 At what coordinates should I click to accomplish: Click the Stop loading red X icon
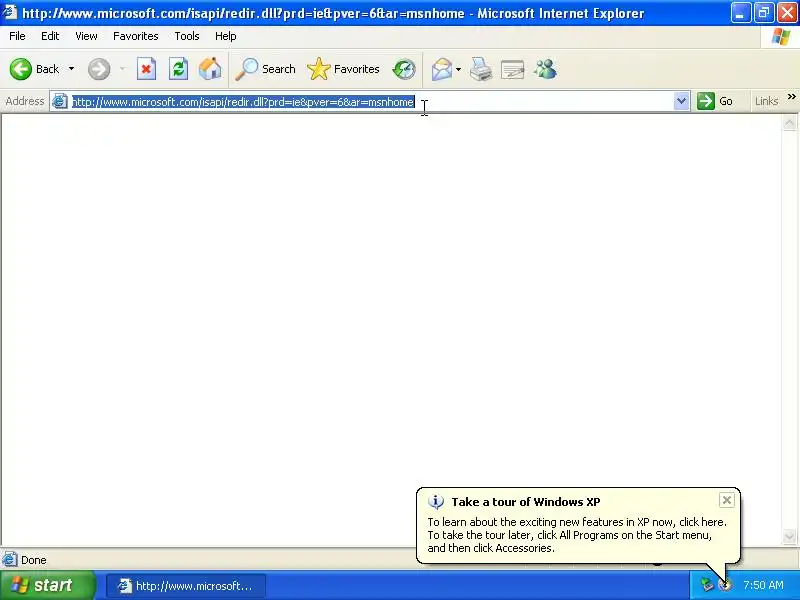click(146, 69)
